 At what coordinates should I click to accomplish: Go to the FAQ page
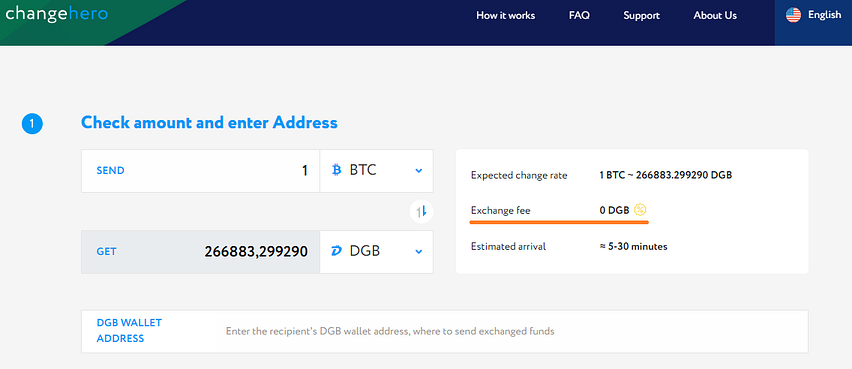coord(579,15)
